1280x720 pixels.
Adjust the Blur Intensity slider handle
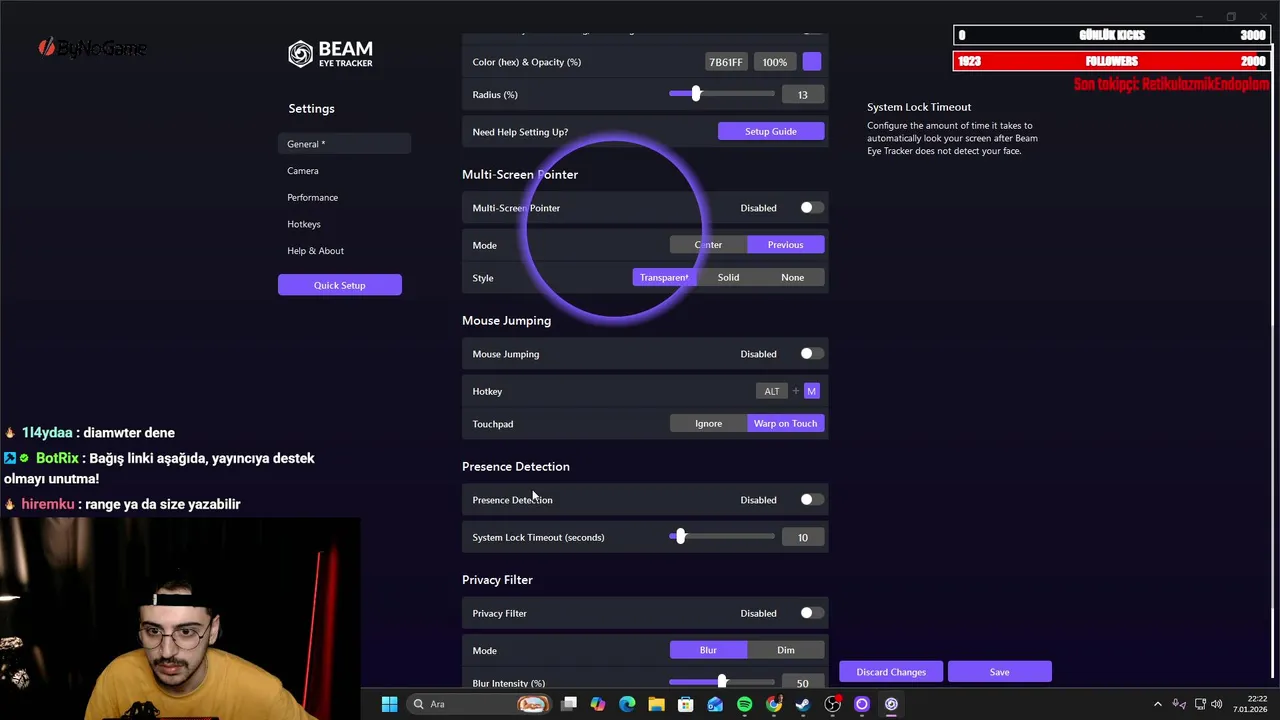(x=722, y=683)
